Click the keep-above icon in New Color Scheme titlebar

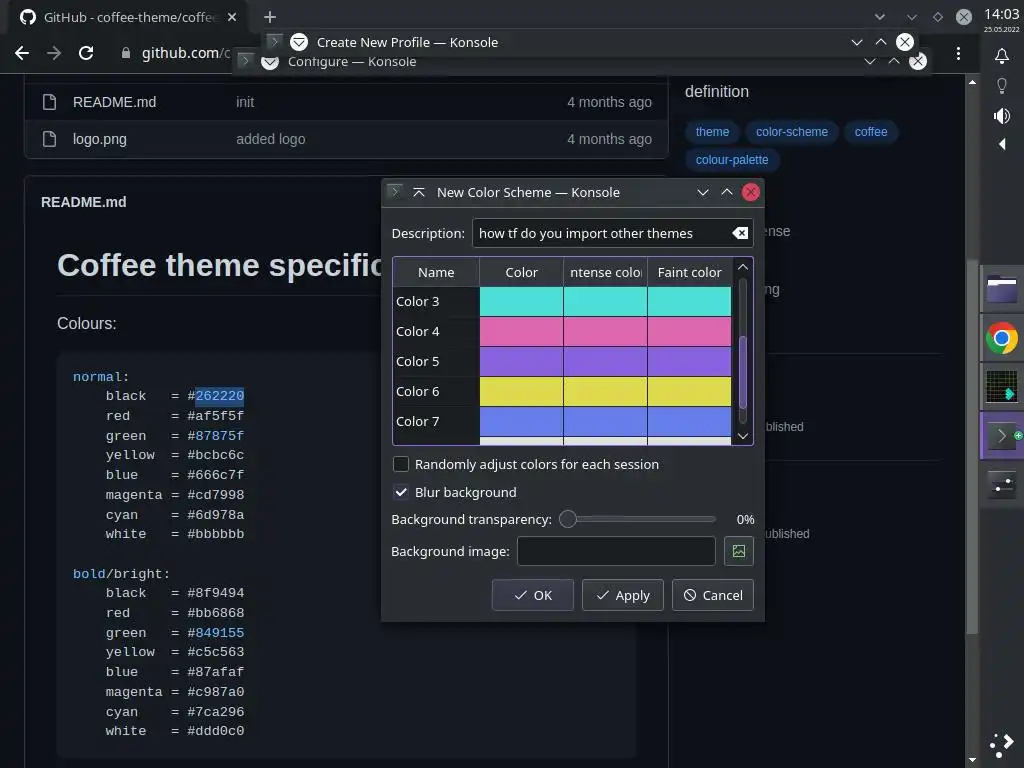419,192
